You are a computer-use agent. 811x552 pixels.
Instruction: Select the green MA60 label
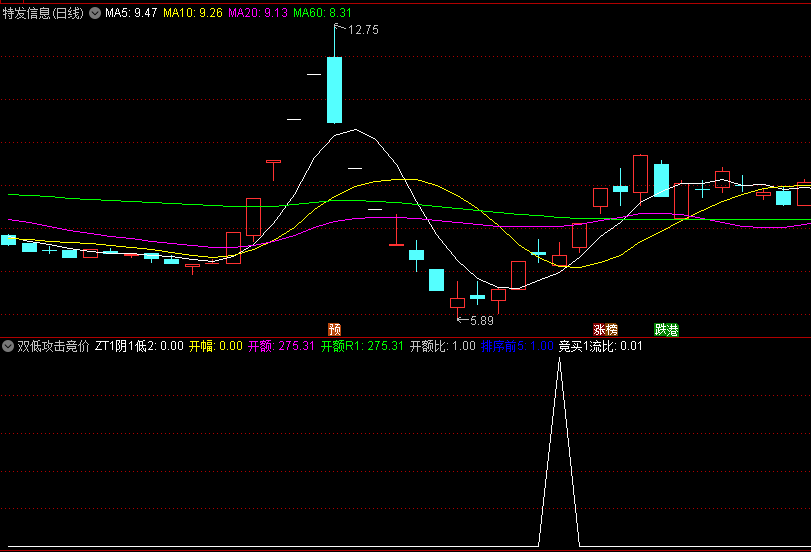[x=322, y=13]
